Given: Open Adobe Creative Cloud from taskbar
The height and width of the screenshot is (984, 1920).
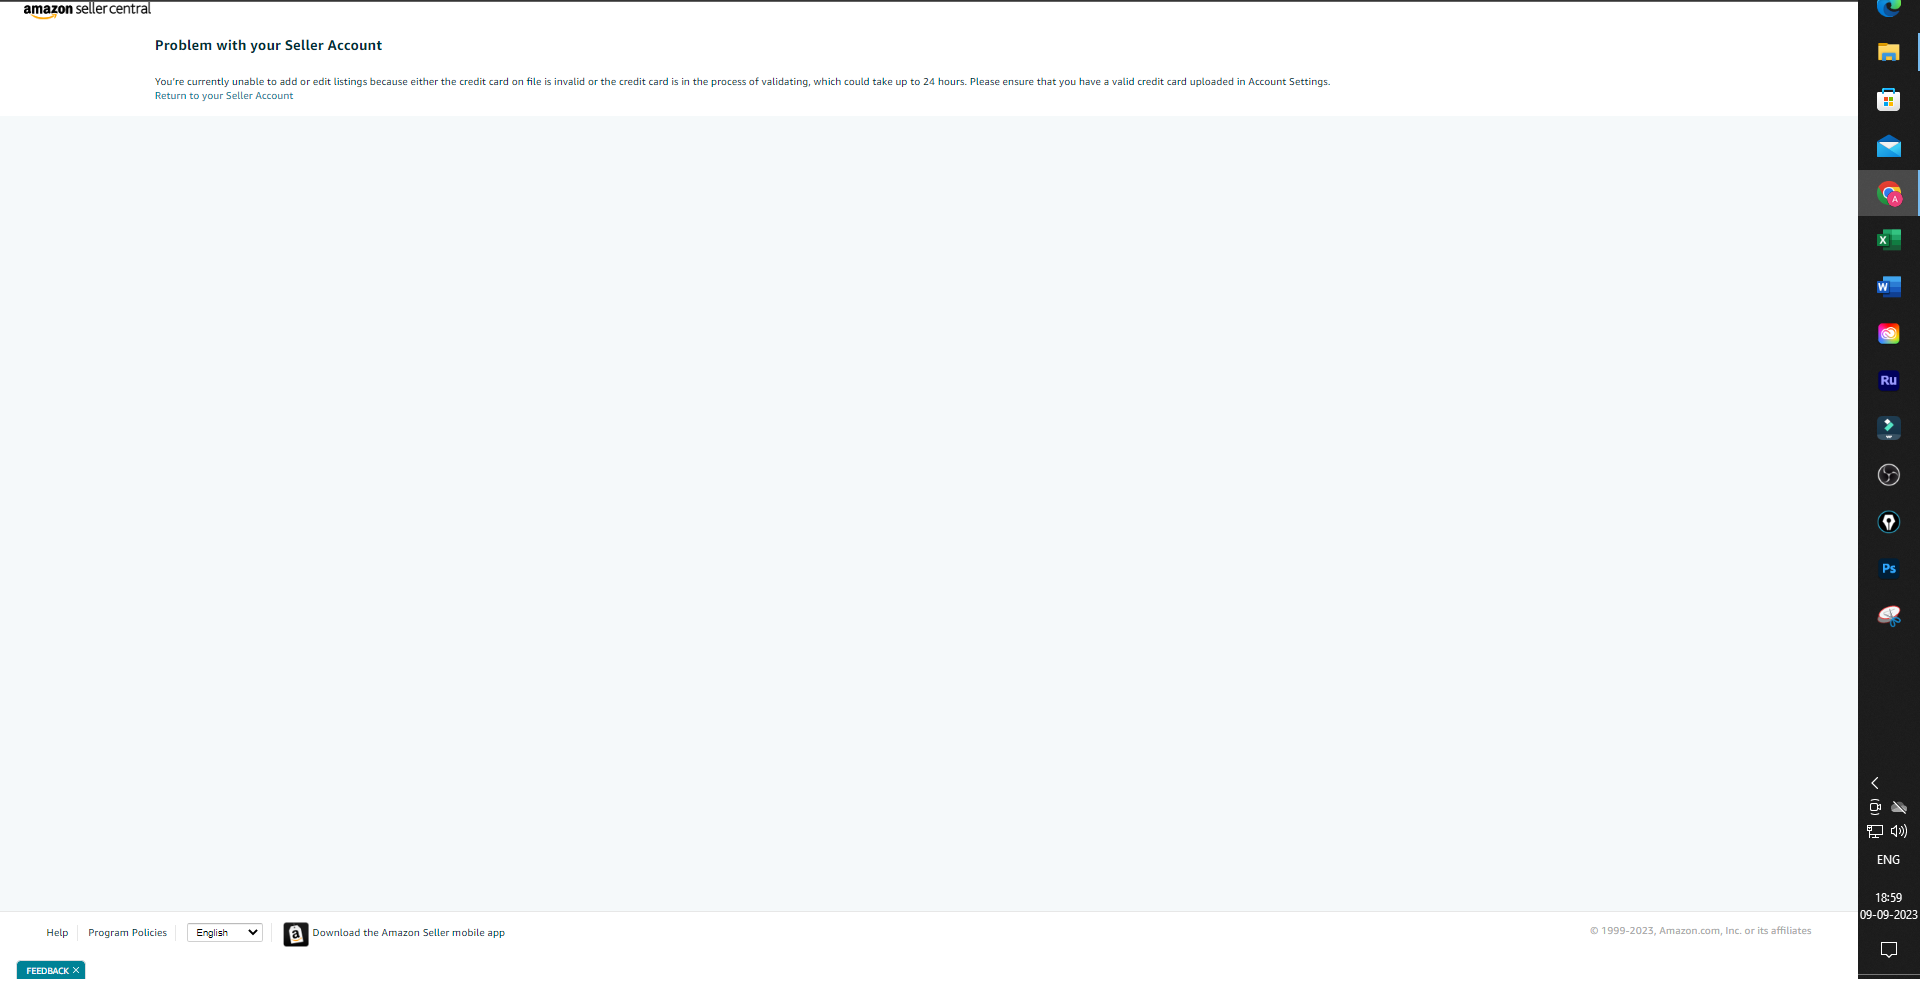Looking at the screenshot, I should click(1889, 334).
